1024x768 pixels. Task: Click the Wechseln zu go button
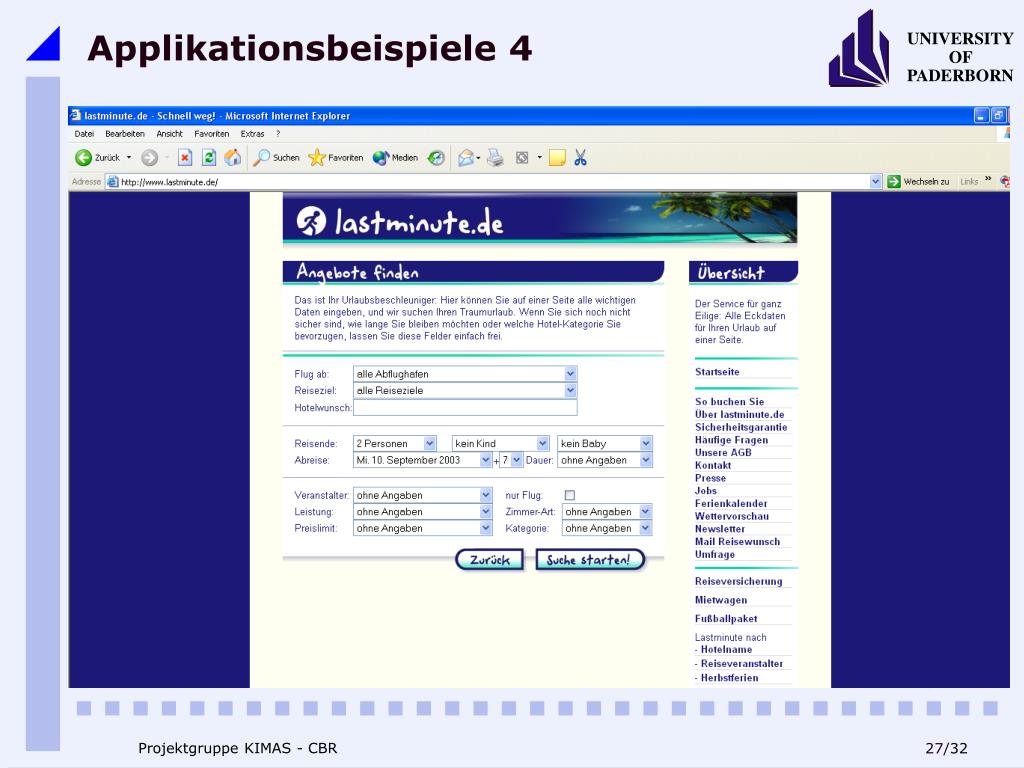(918, 182)
